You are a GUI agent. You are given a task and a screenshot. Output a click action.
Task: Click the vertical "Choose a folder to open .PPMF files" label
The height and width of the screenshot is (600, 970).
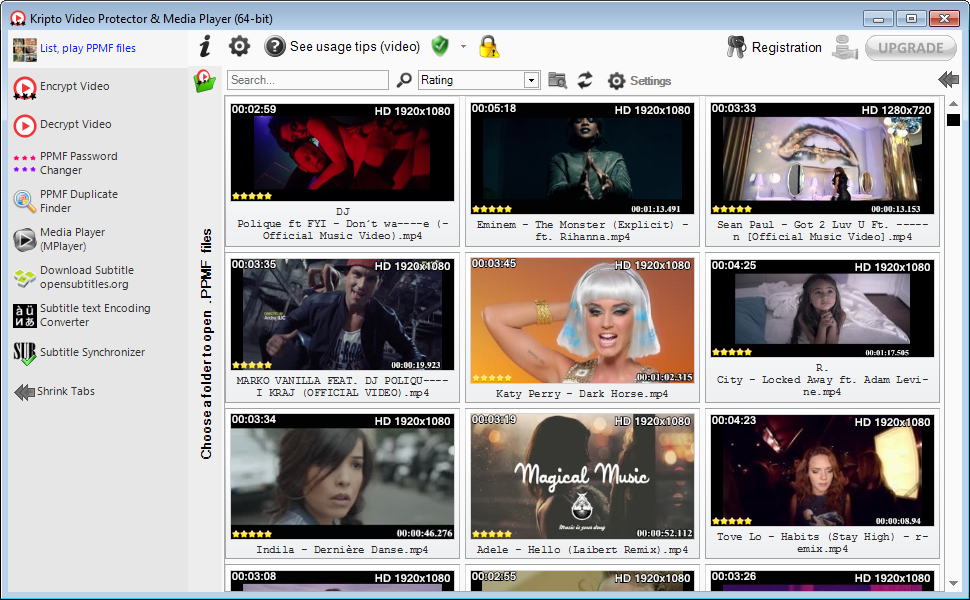coord(206,344)
